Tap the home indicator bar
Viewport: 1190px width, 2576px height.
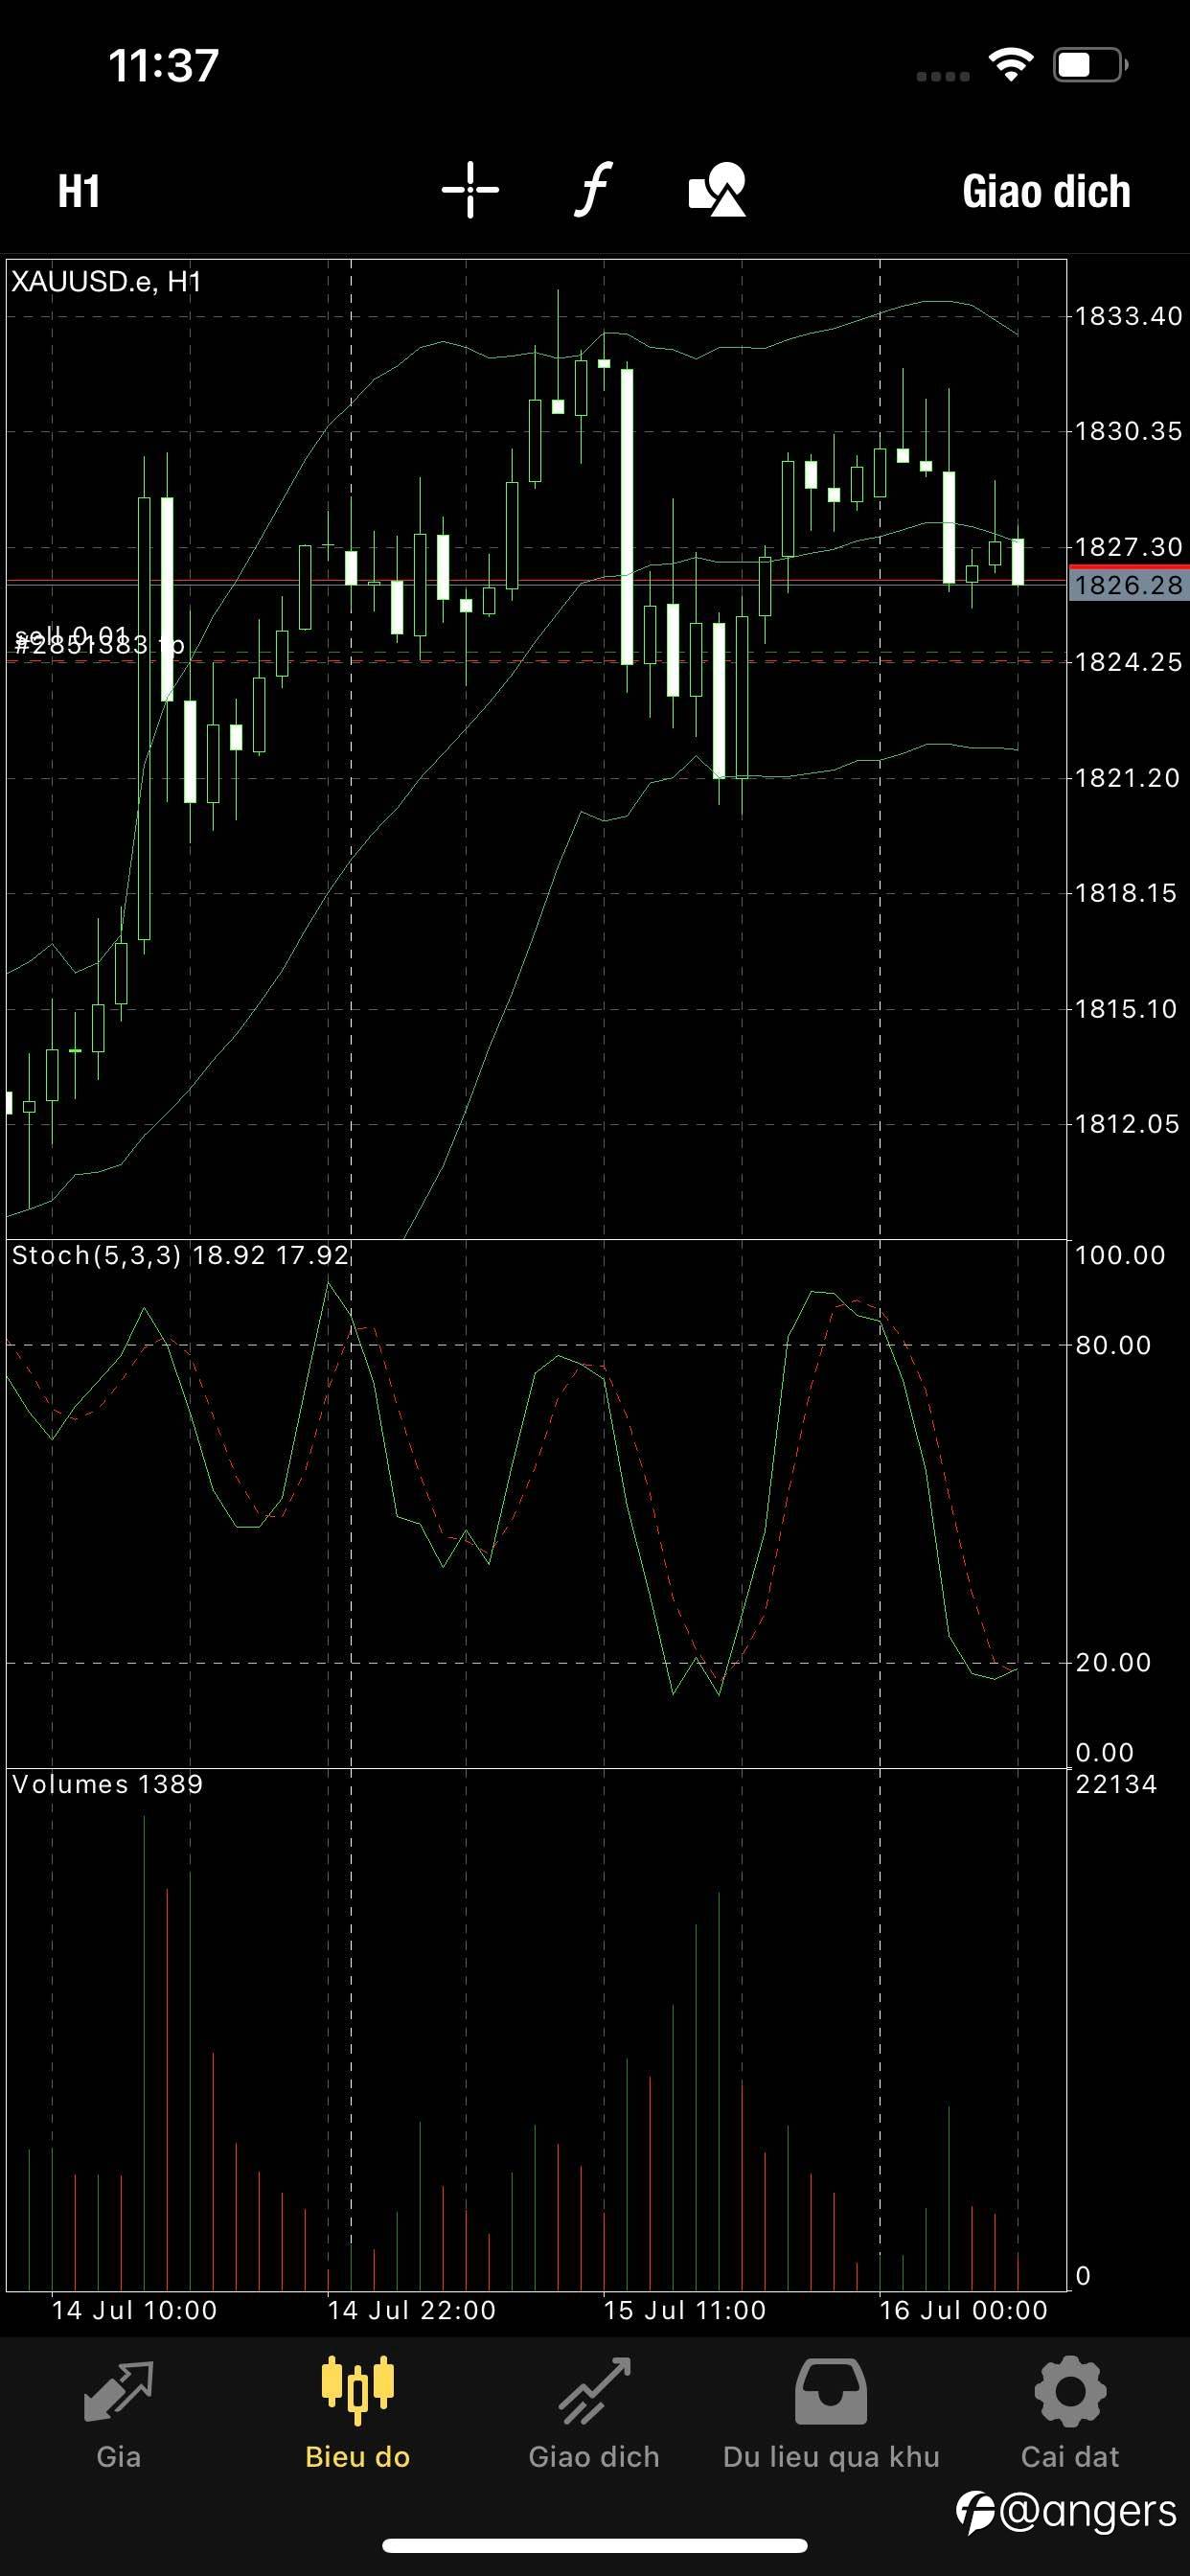click(x=595, y=2545)
